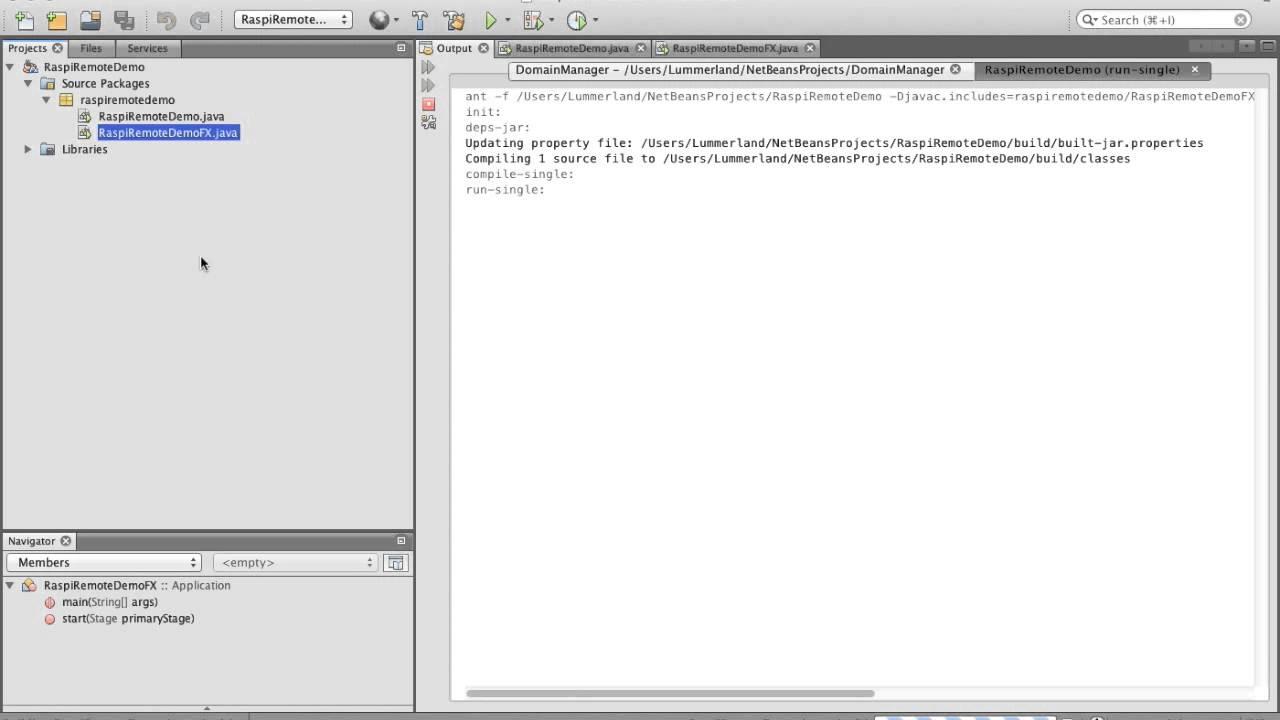Click the Open Project toolbar icon
Image resolution: width=1280 pixels, height=720 pixels.
[x=90, y=20]
